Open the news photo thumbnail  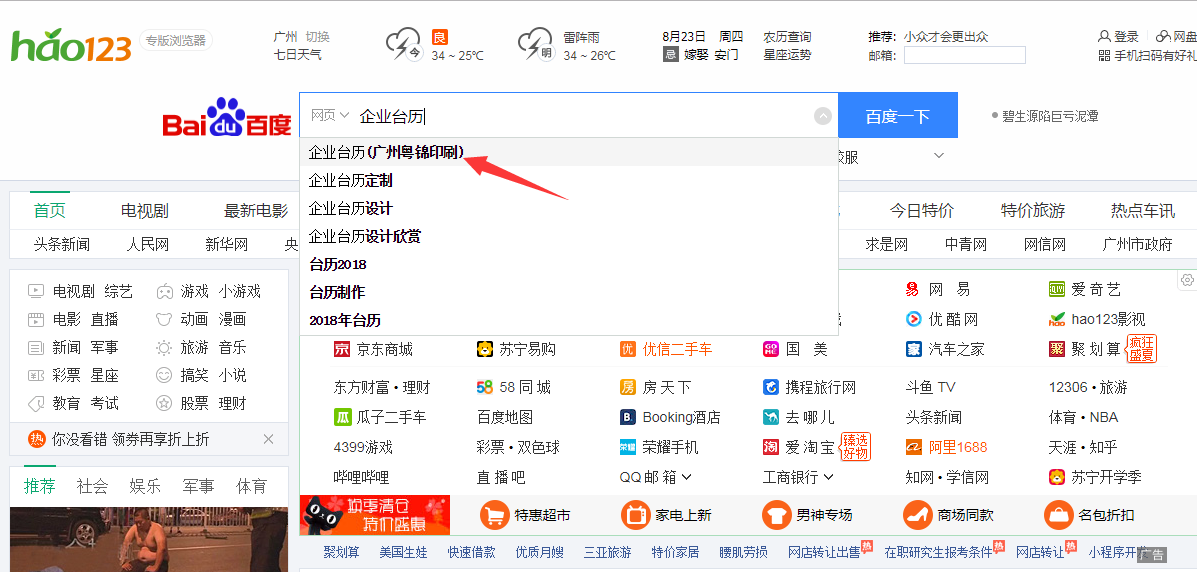[149, 539]
